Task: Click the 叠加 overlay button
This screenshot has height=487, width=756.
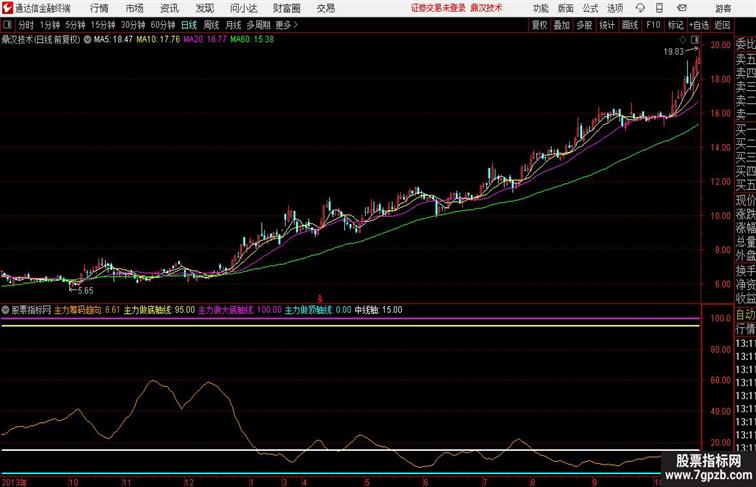Action: click(562, 25)
